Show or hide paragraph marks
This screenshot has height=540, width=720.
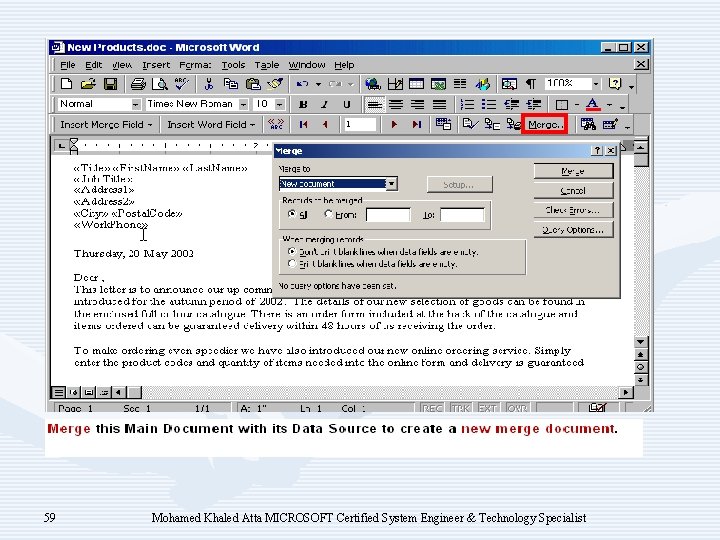[x=531, y=84]
